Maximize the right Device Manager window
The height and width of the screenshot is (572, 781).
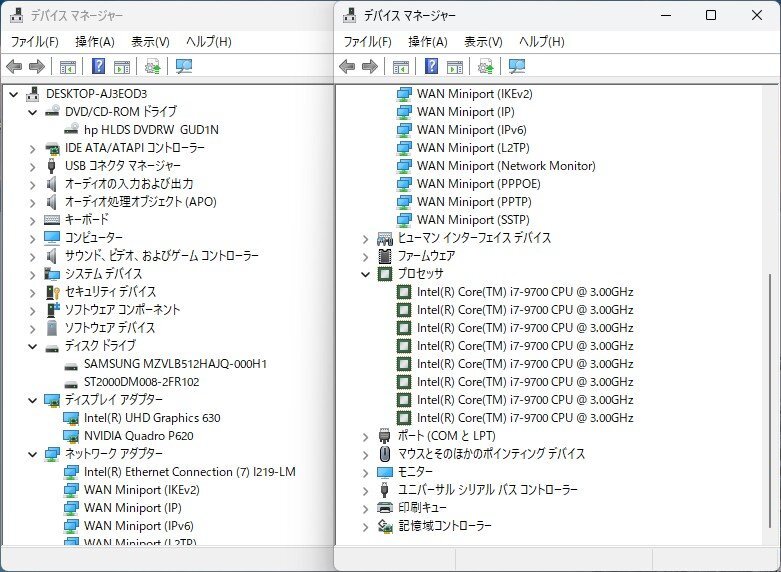click(711, 15)
